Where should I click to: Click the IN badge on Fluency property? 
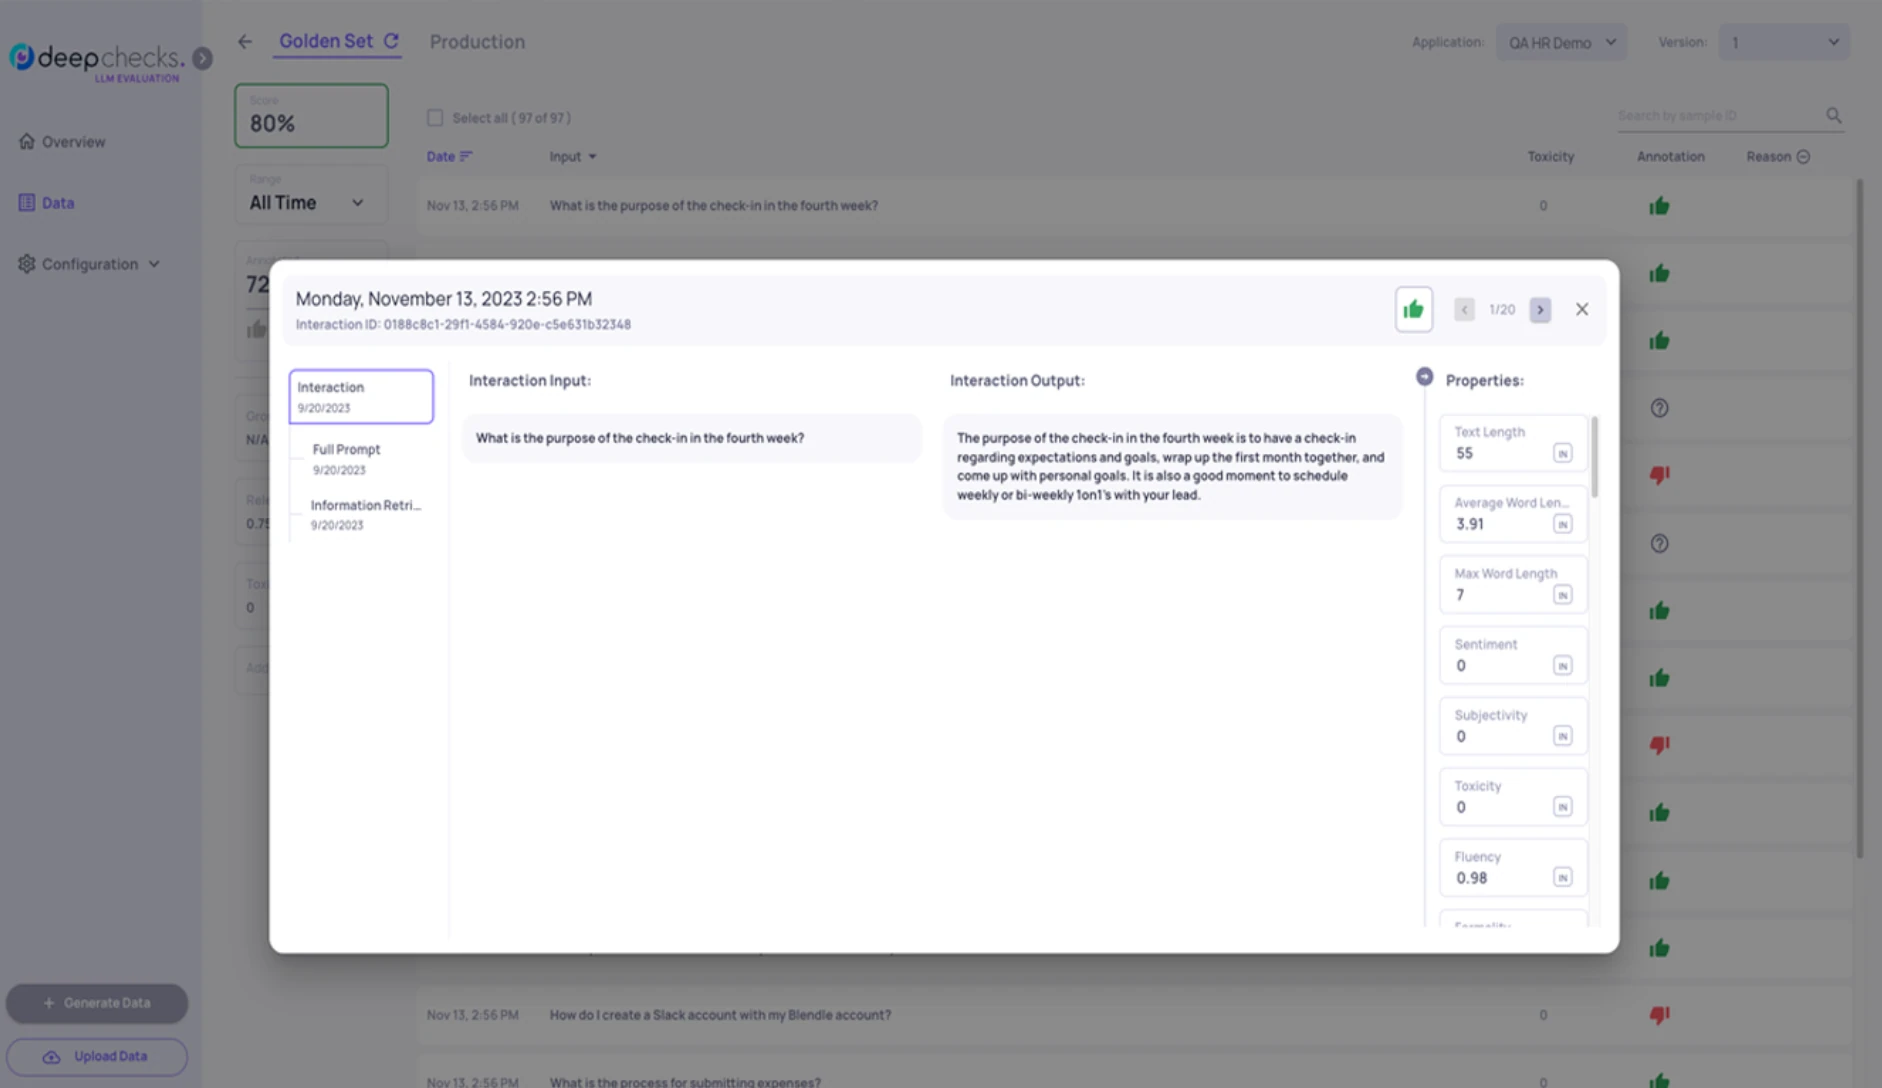pos(1562,878)
